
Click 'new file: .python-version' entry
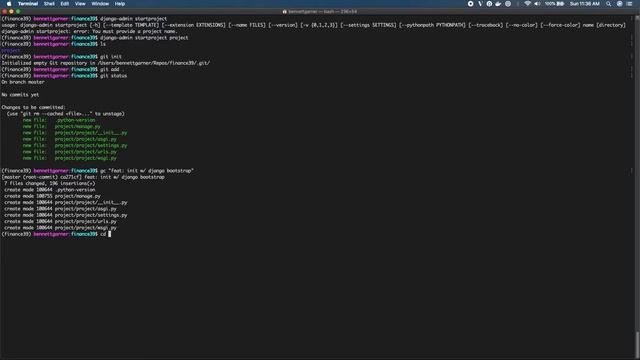pos(59,120)
